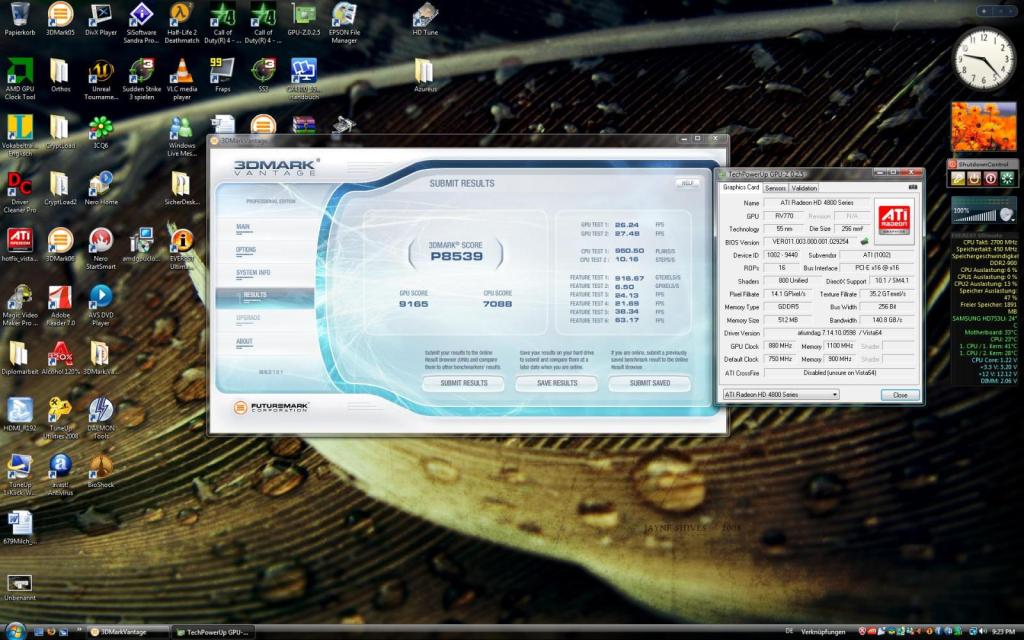This screenshot has width=1024, height=640.
Task: Switch to 3DMarkVantage taskbar button
Action: coord(127,632)
